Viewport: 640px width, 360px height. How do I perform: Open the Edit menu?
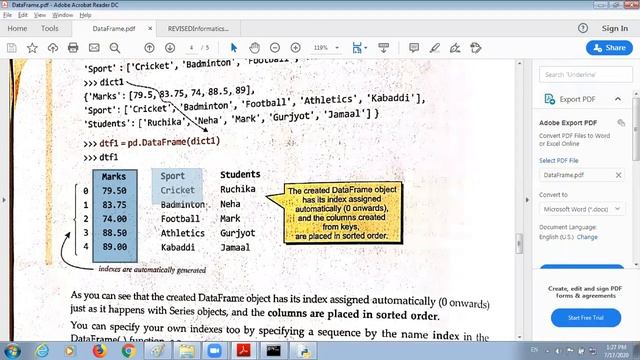[22, 15]
